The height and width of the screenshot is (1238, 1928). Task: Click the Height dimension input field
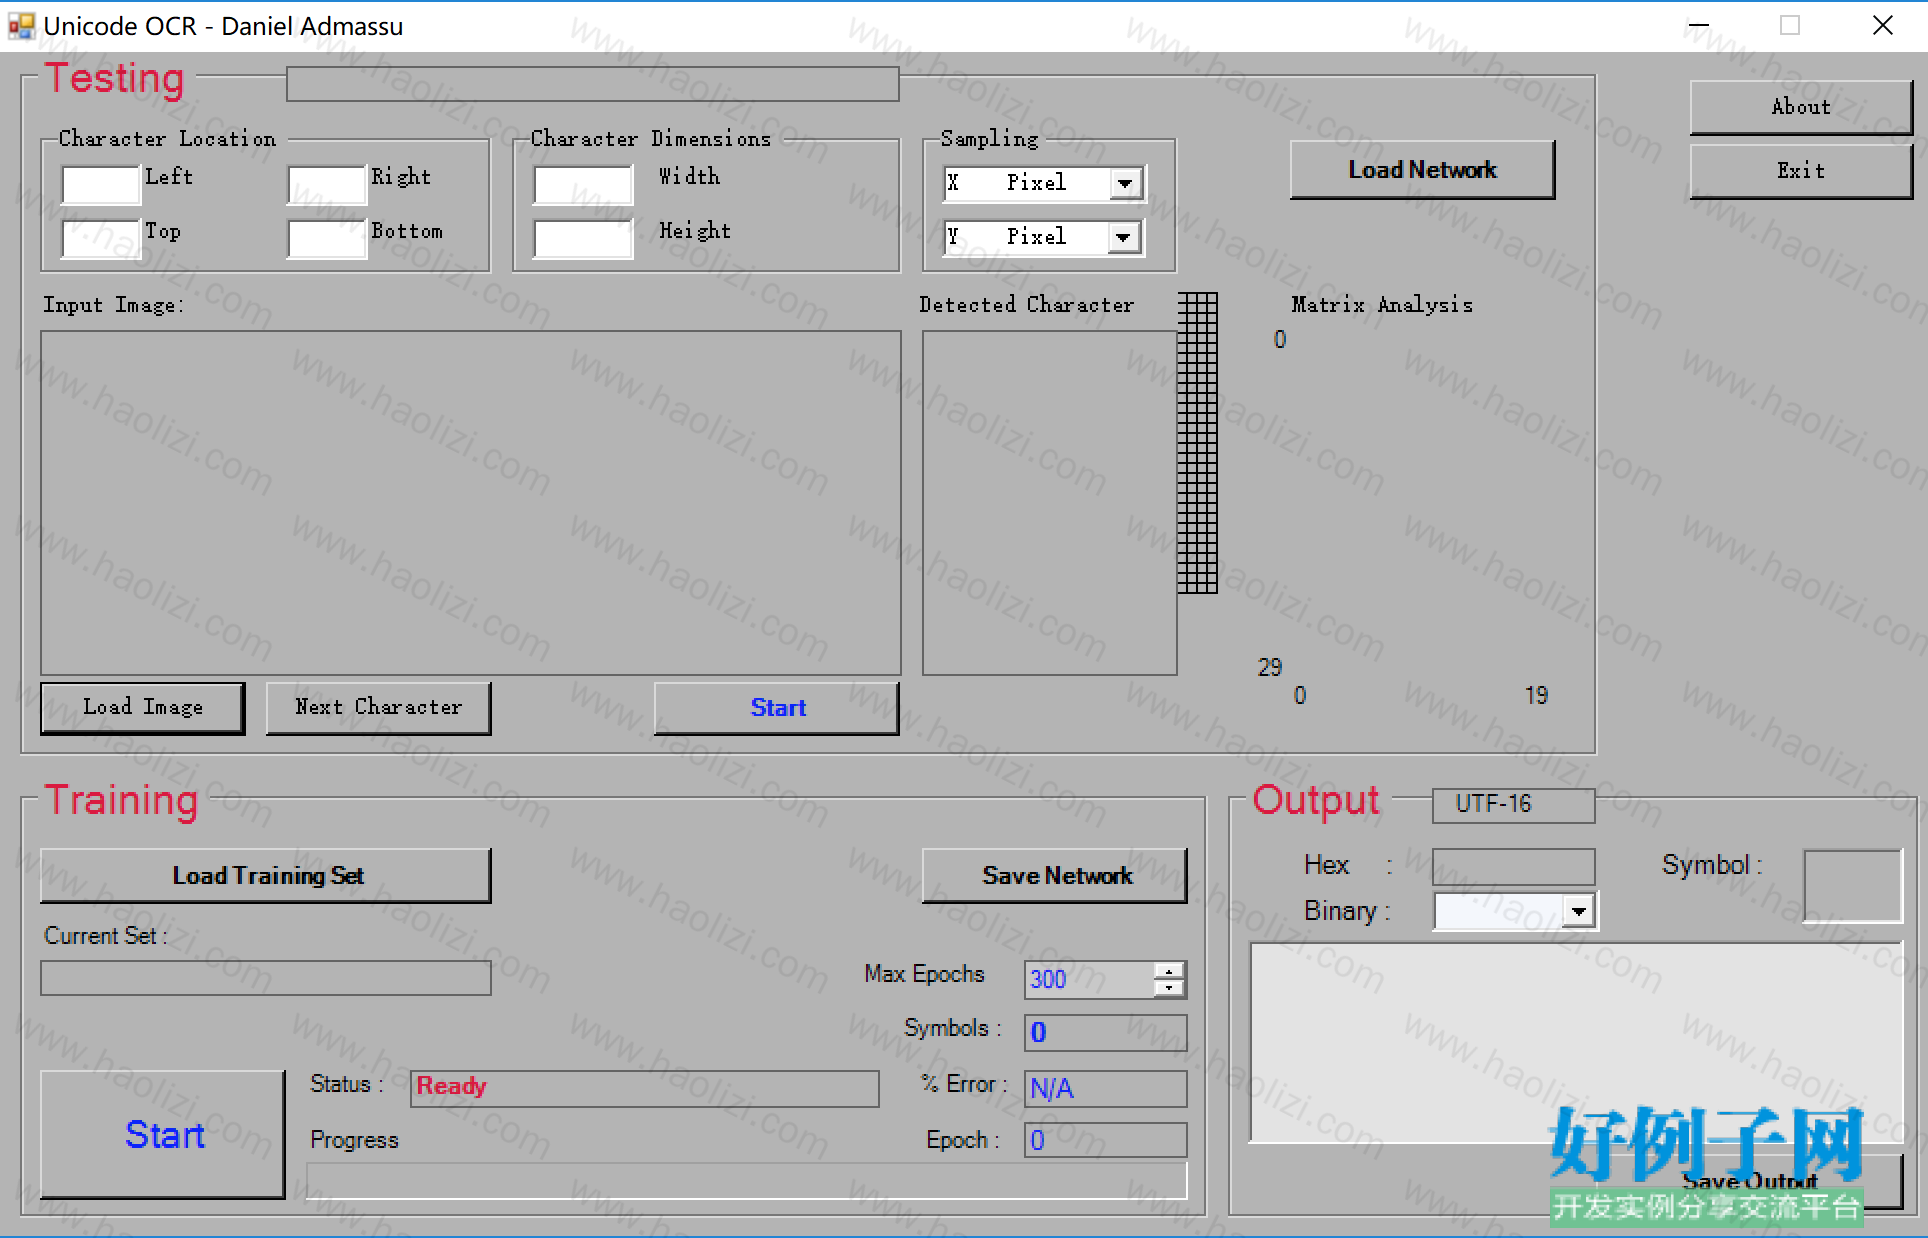583,239
